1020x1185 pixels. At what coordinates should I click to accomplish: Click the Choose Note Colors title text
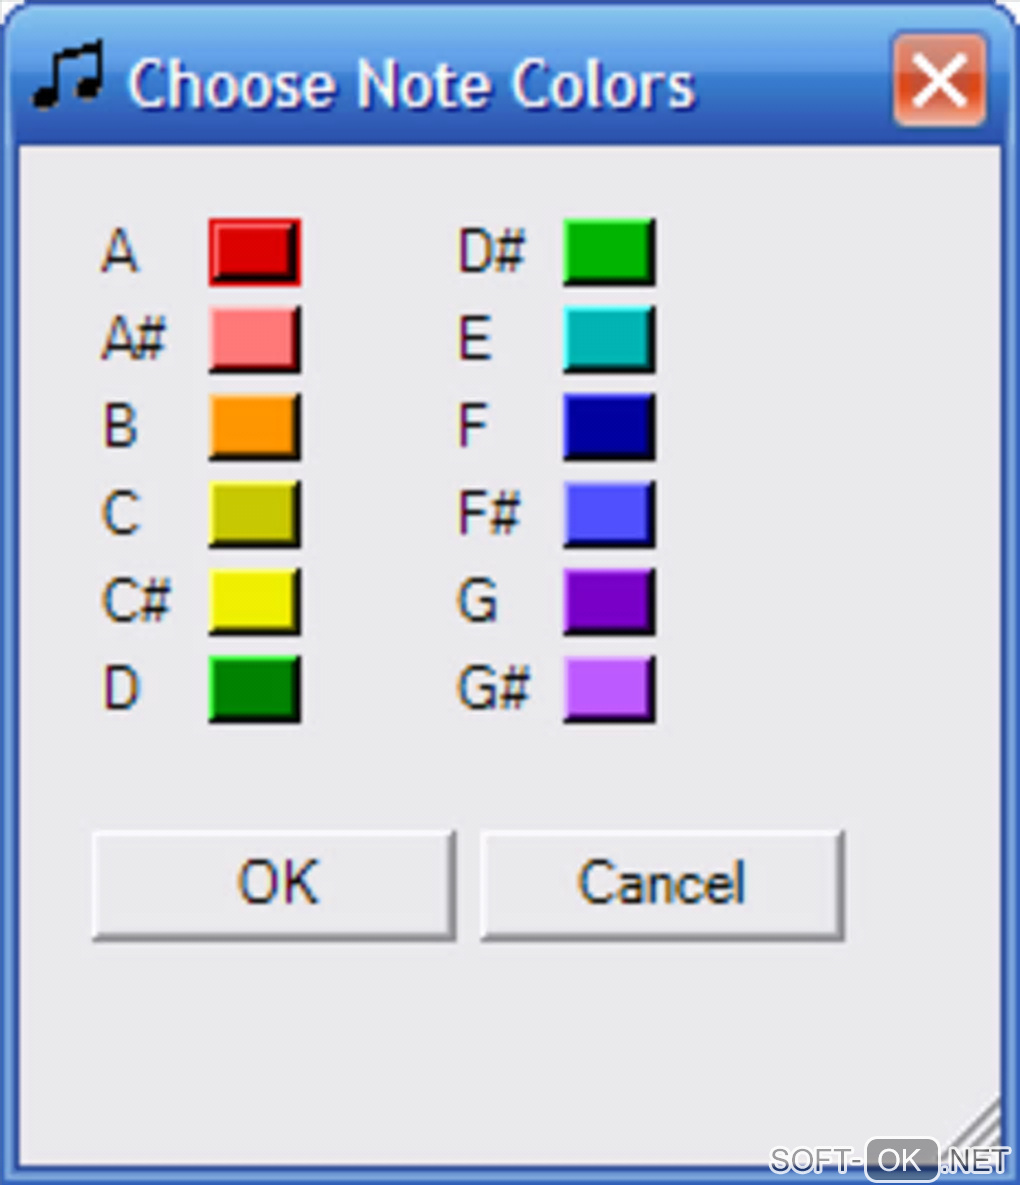[x=411, y=84]
